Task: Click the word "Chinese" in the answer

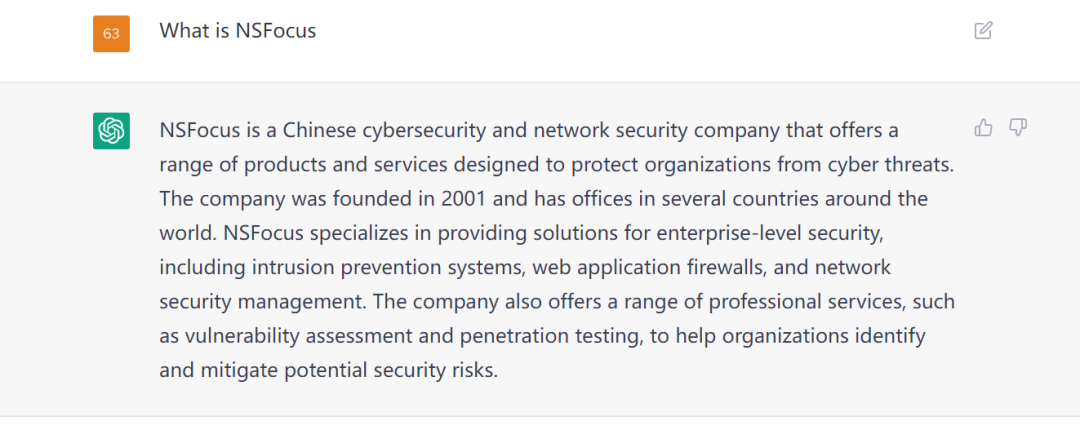Action: [318, 131]
